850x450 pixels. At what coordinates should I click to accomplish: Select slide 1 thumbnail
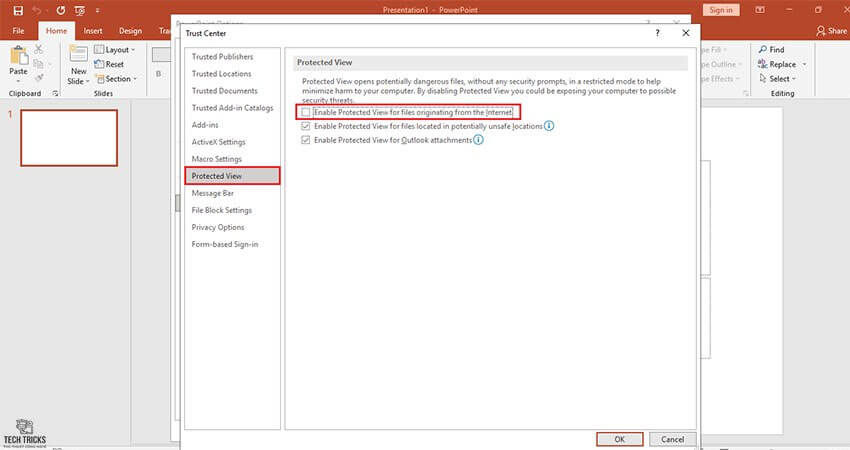(x=69, y=138)
